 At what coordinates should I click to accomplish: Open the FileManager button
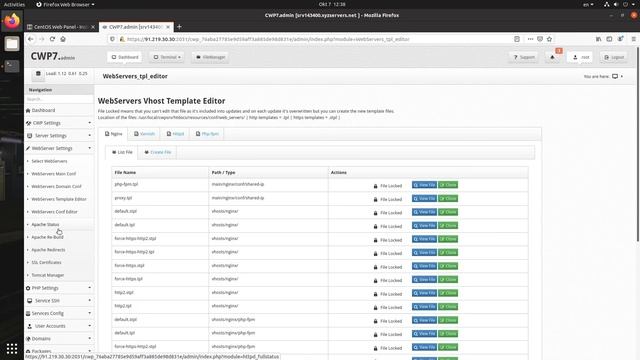click(211, 57)
